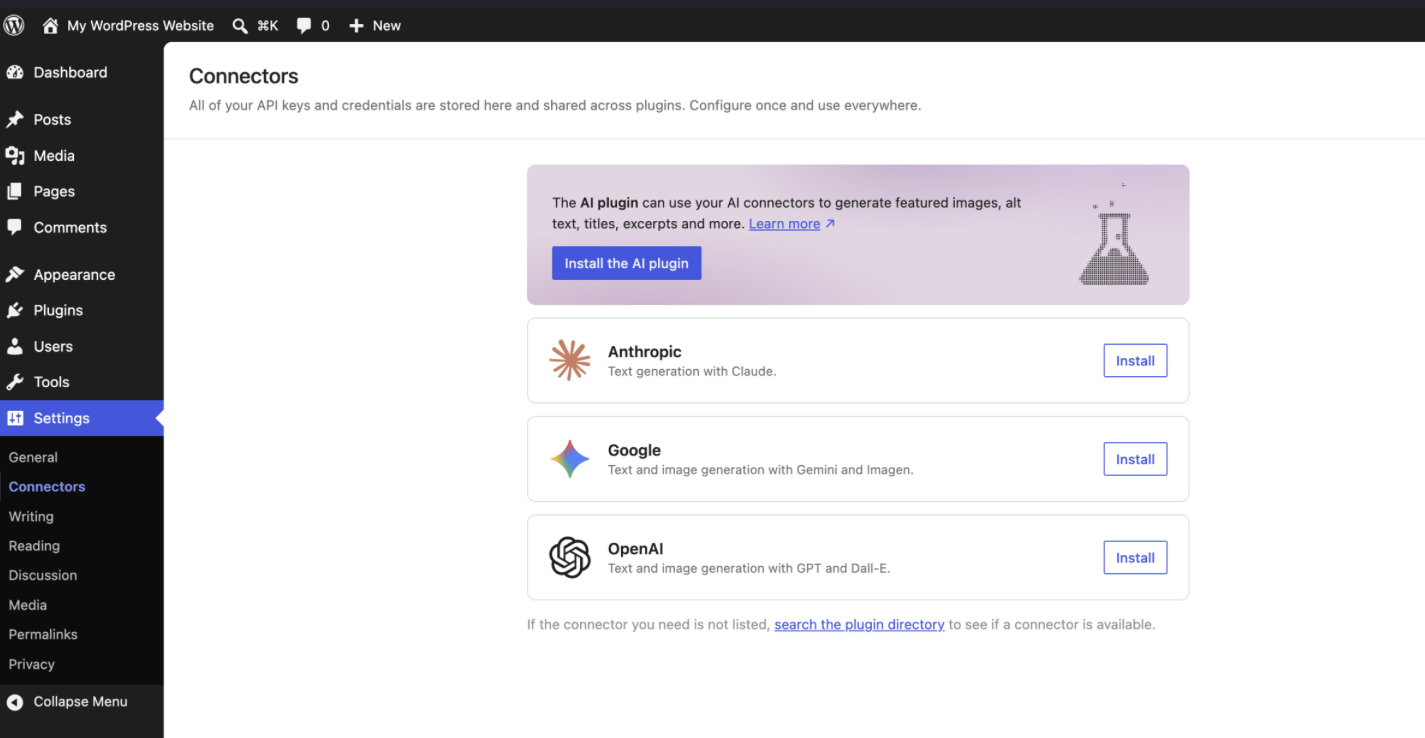Open the Users menu
This screenshot has width=1425, height=738.
pos(82,346)
